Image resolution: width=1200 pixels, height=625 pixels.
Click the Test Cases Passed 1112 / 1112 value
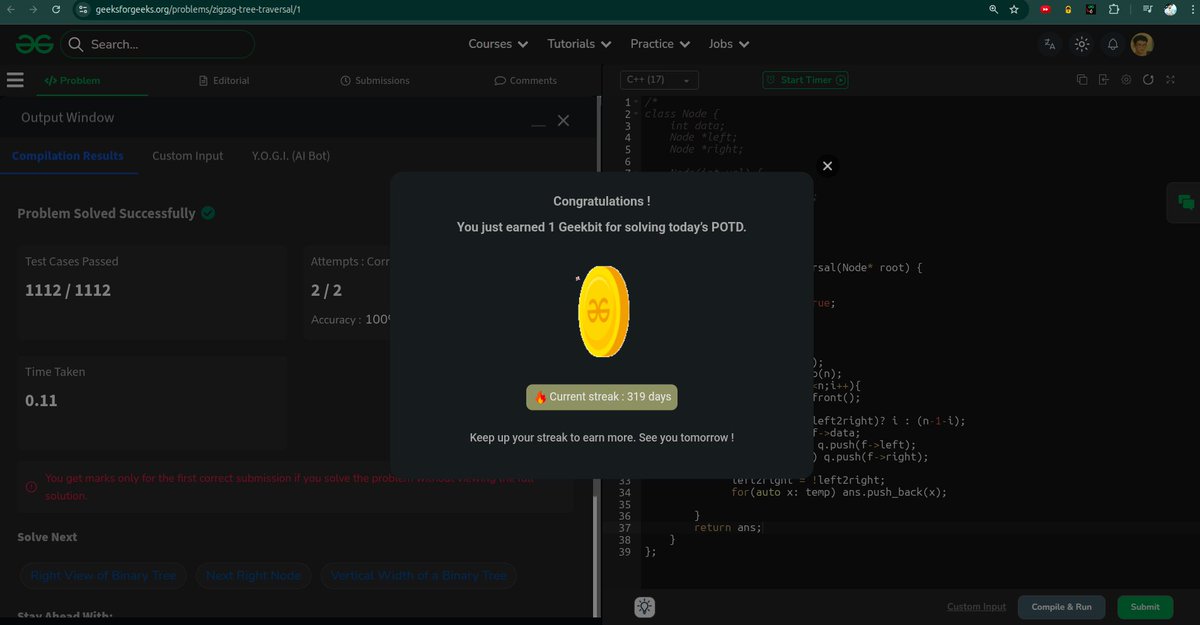pyautogui.click(x=68, y=291)
